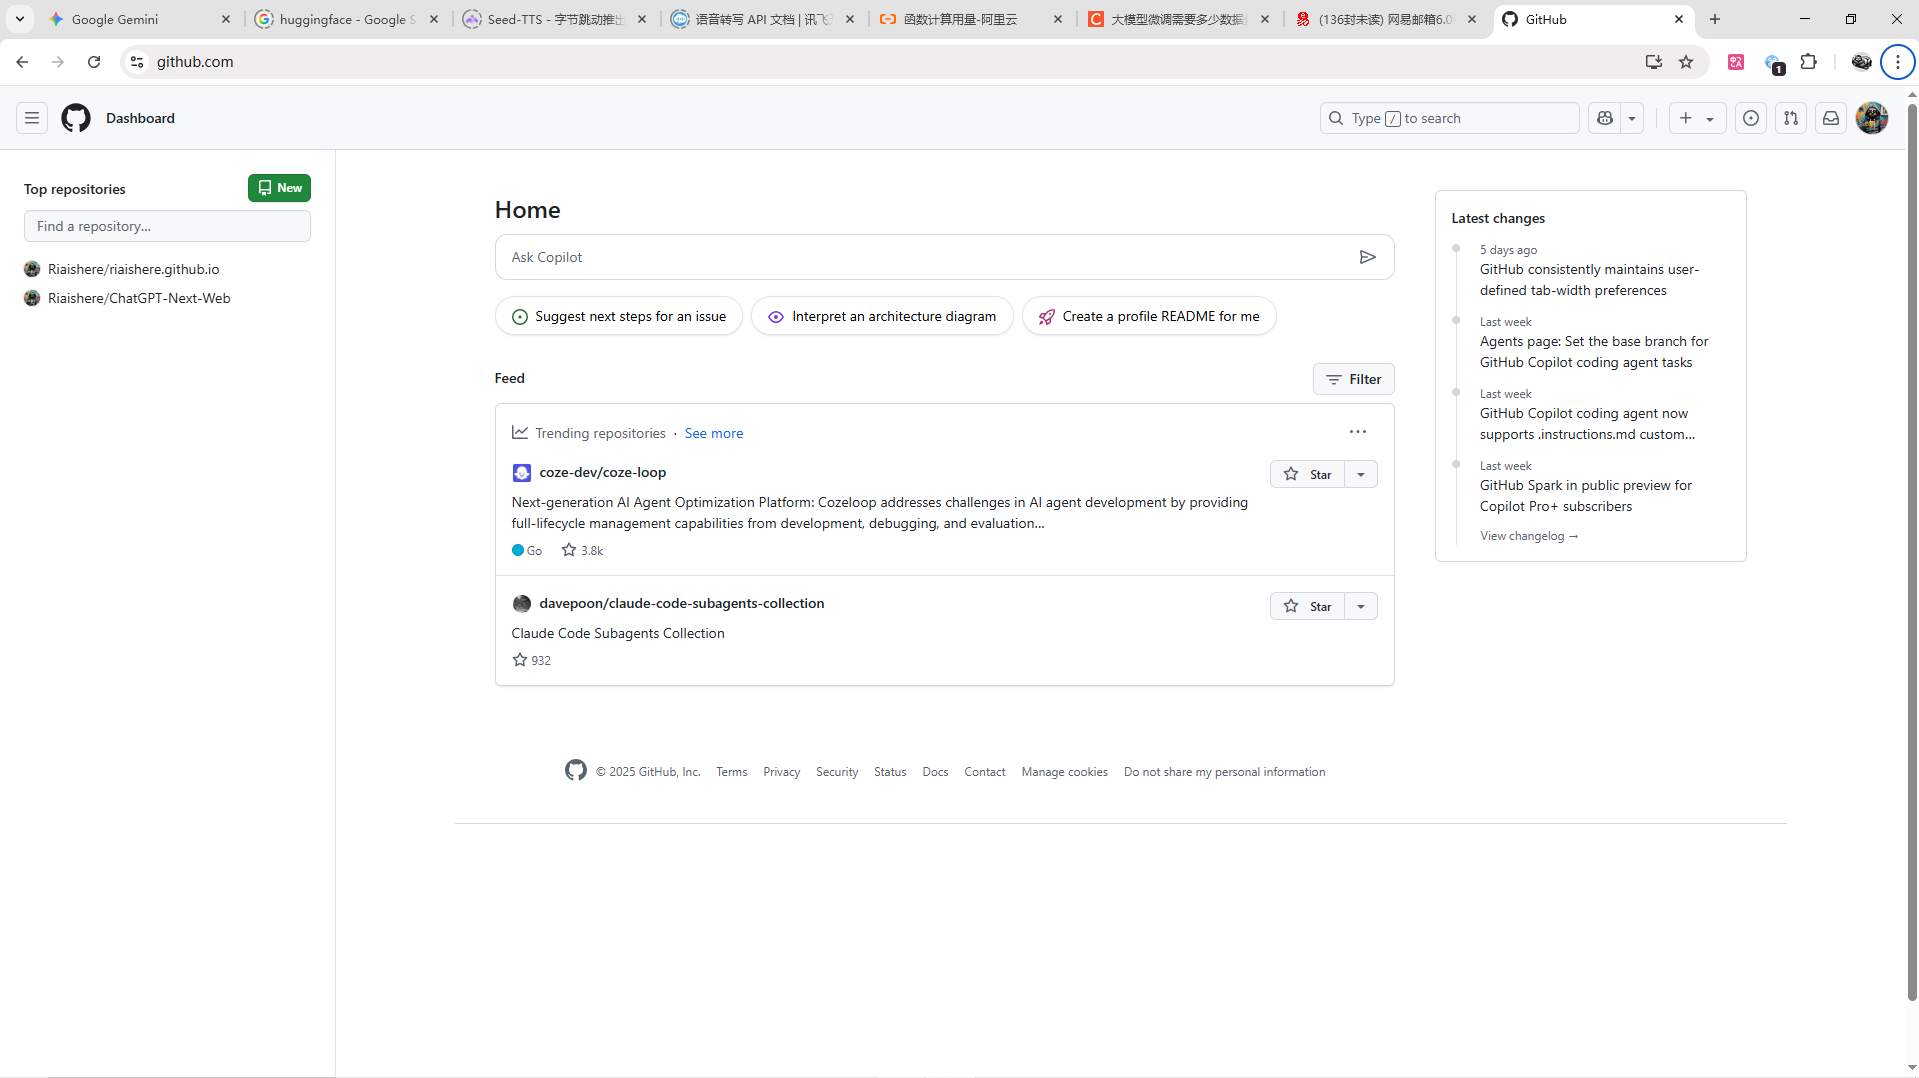Open Riaishere/riaishere.github.io repository
1919x1078 pixels.
pyautogui.click(x=133, y=269)
